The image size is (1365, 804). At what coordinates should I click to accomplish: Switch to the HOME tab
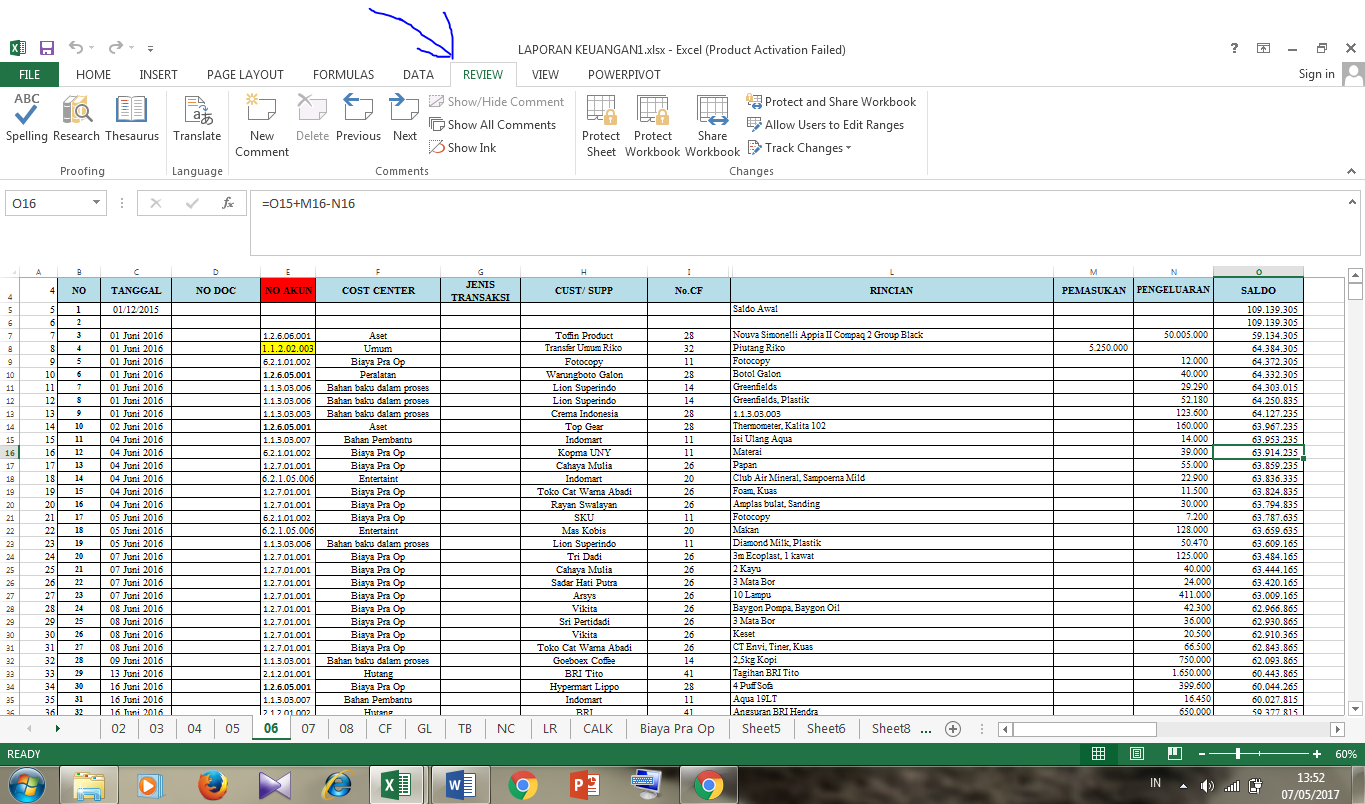94,75
